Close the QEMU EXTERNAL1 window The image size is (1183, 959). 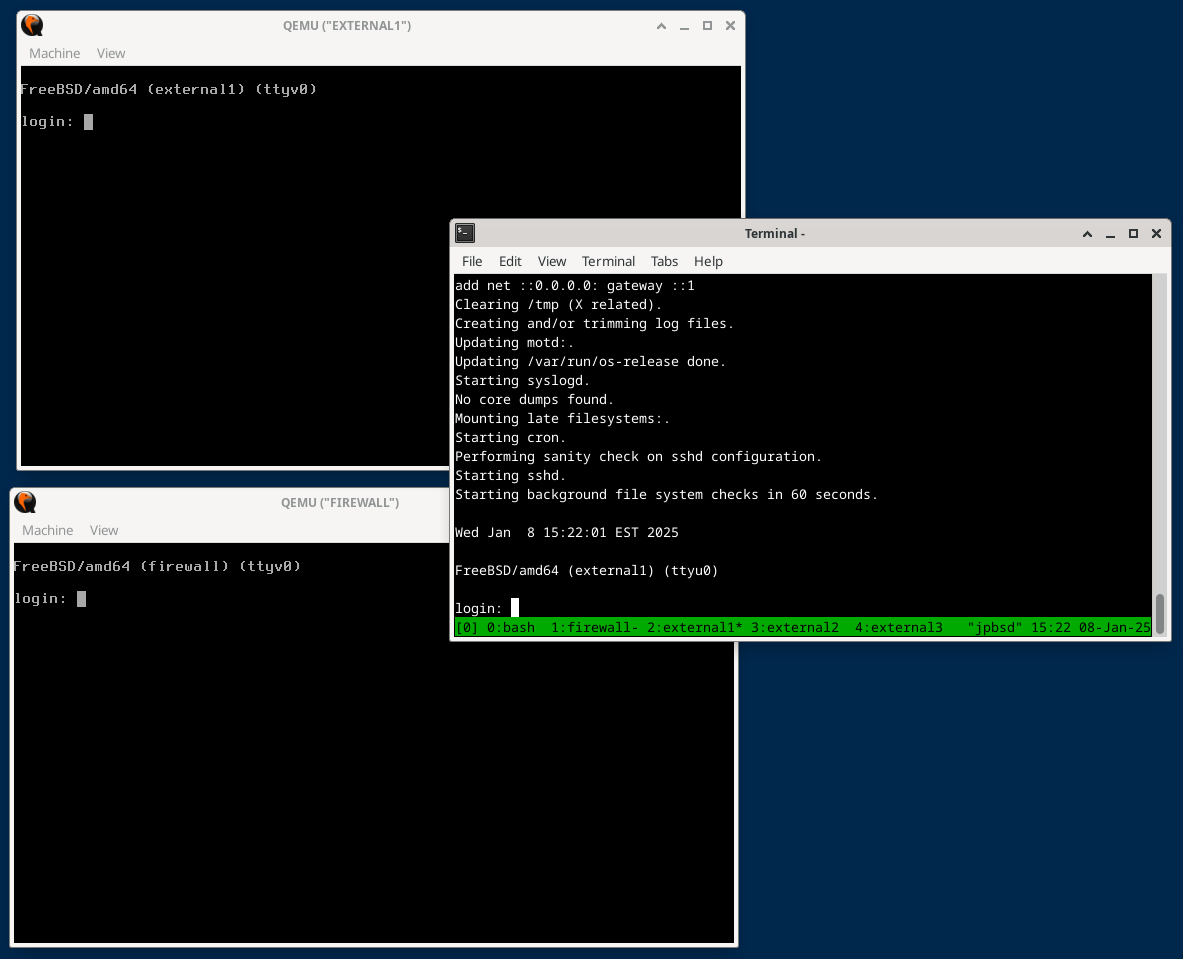tap(730, 26)
